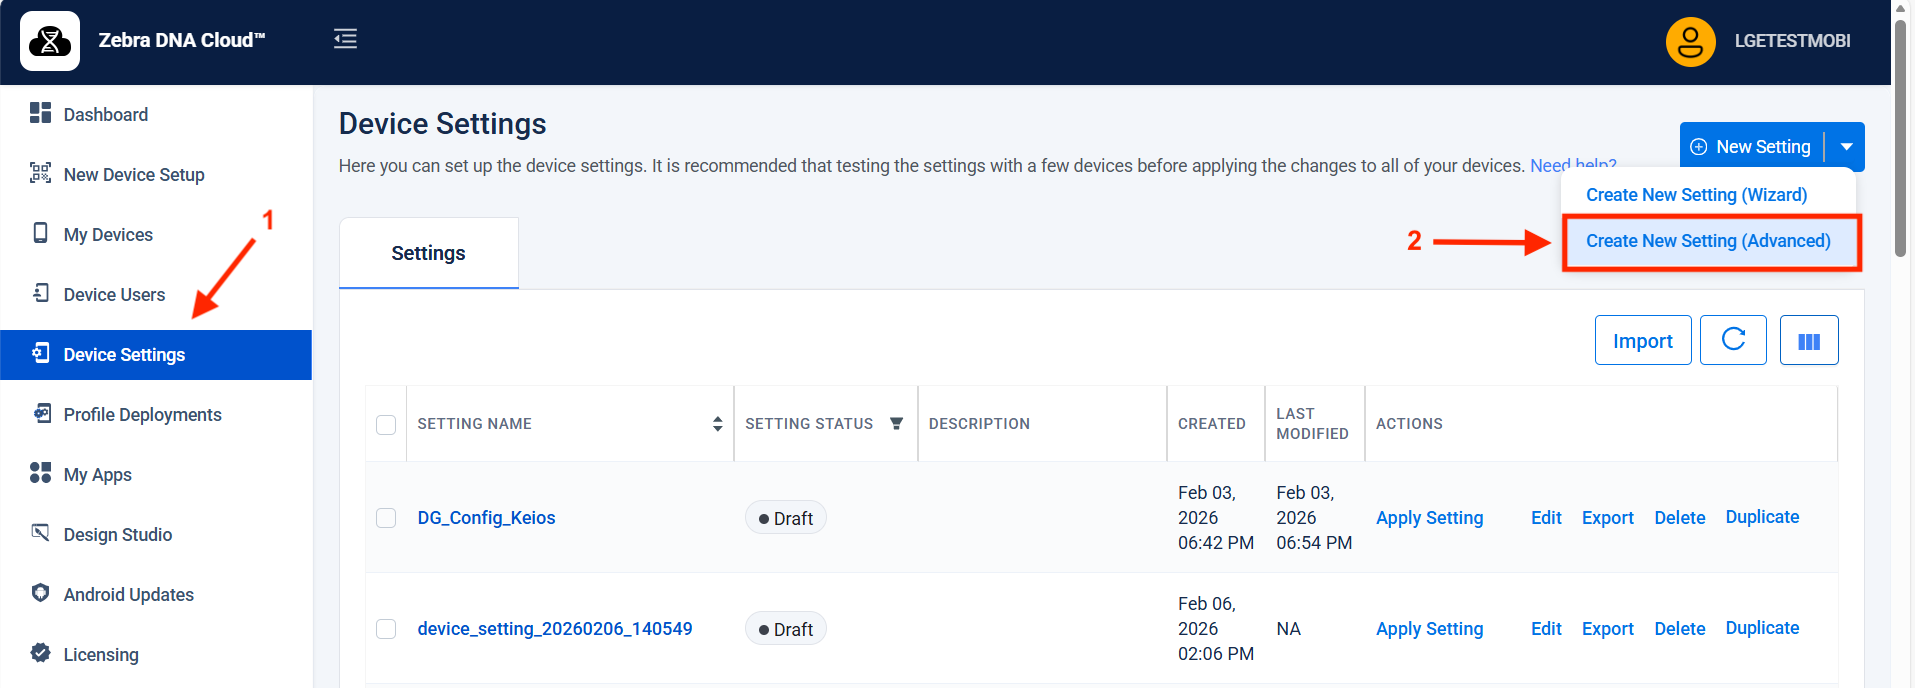This screenshot has height=688, width=1915.
Task: Expand the New Setting dropdown arrow
Action: point(1846,147)
